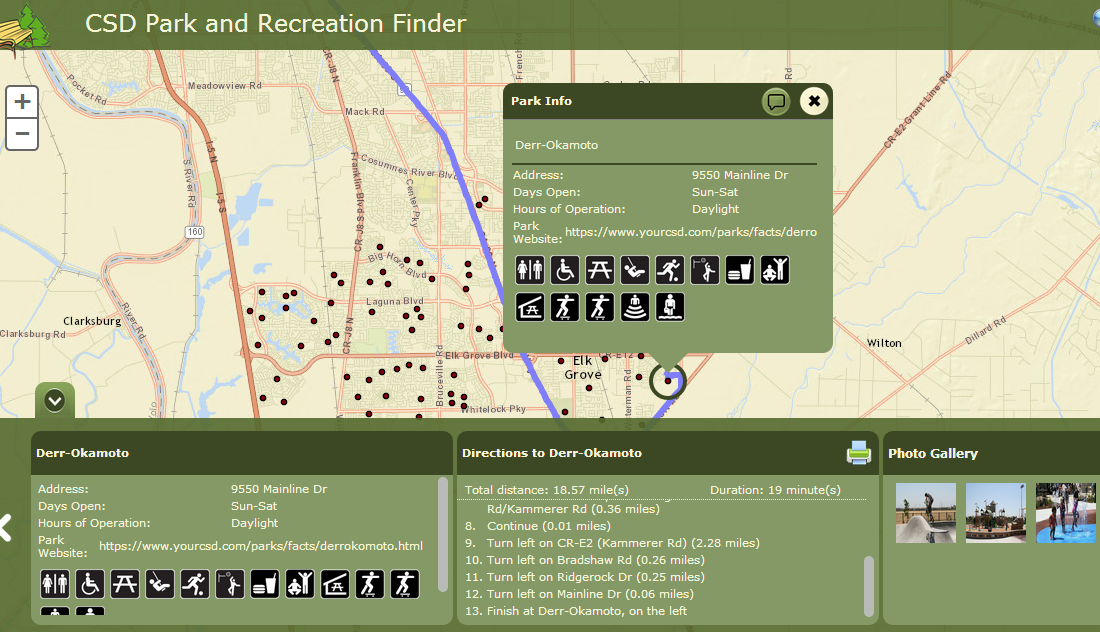Select the soccer field amenity icon

[x=669, y=269]
